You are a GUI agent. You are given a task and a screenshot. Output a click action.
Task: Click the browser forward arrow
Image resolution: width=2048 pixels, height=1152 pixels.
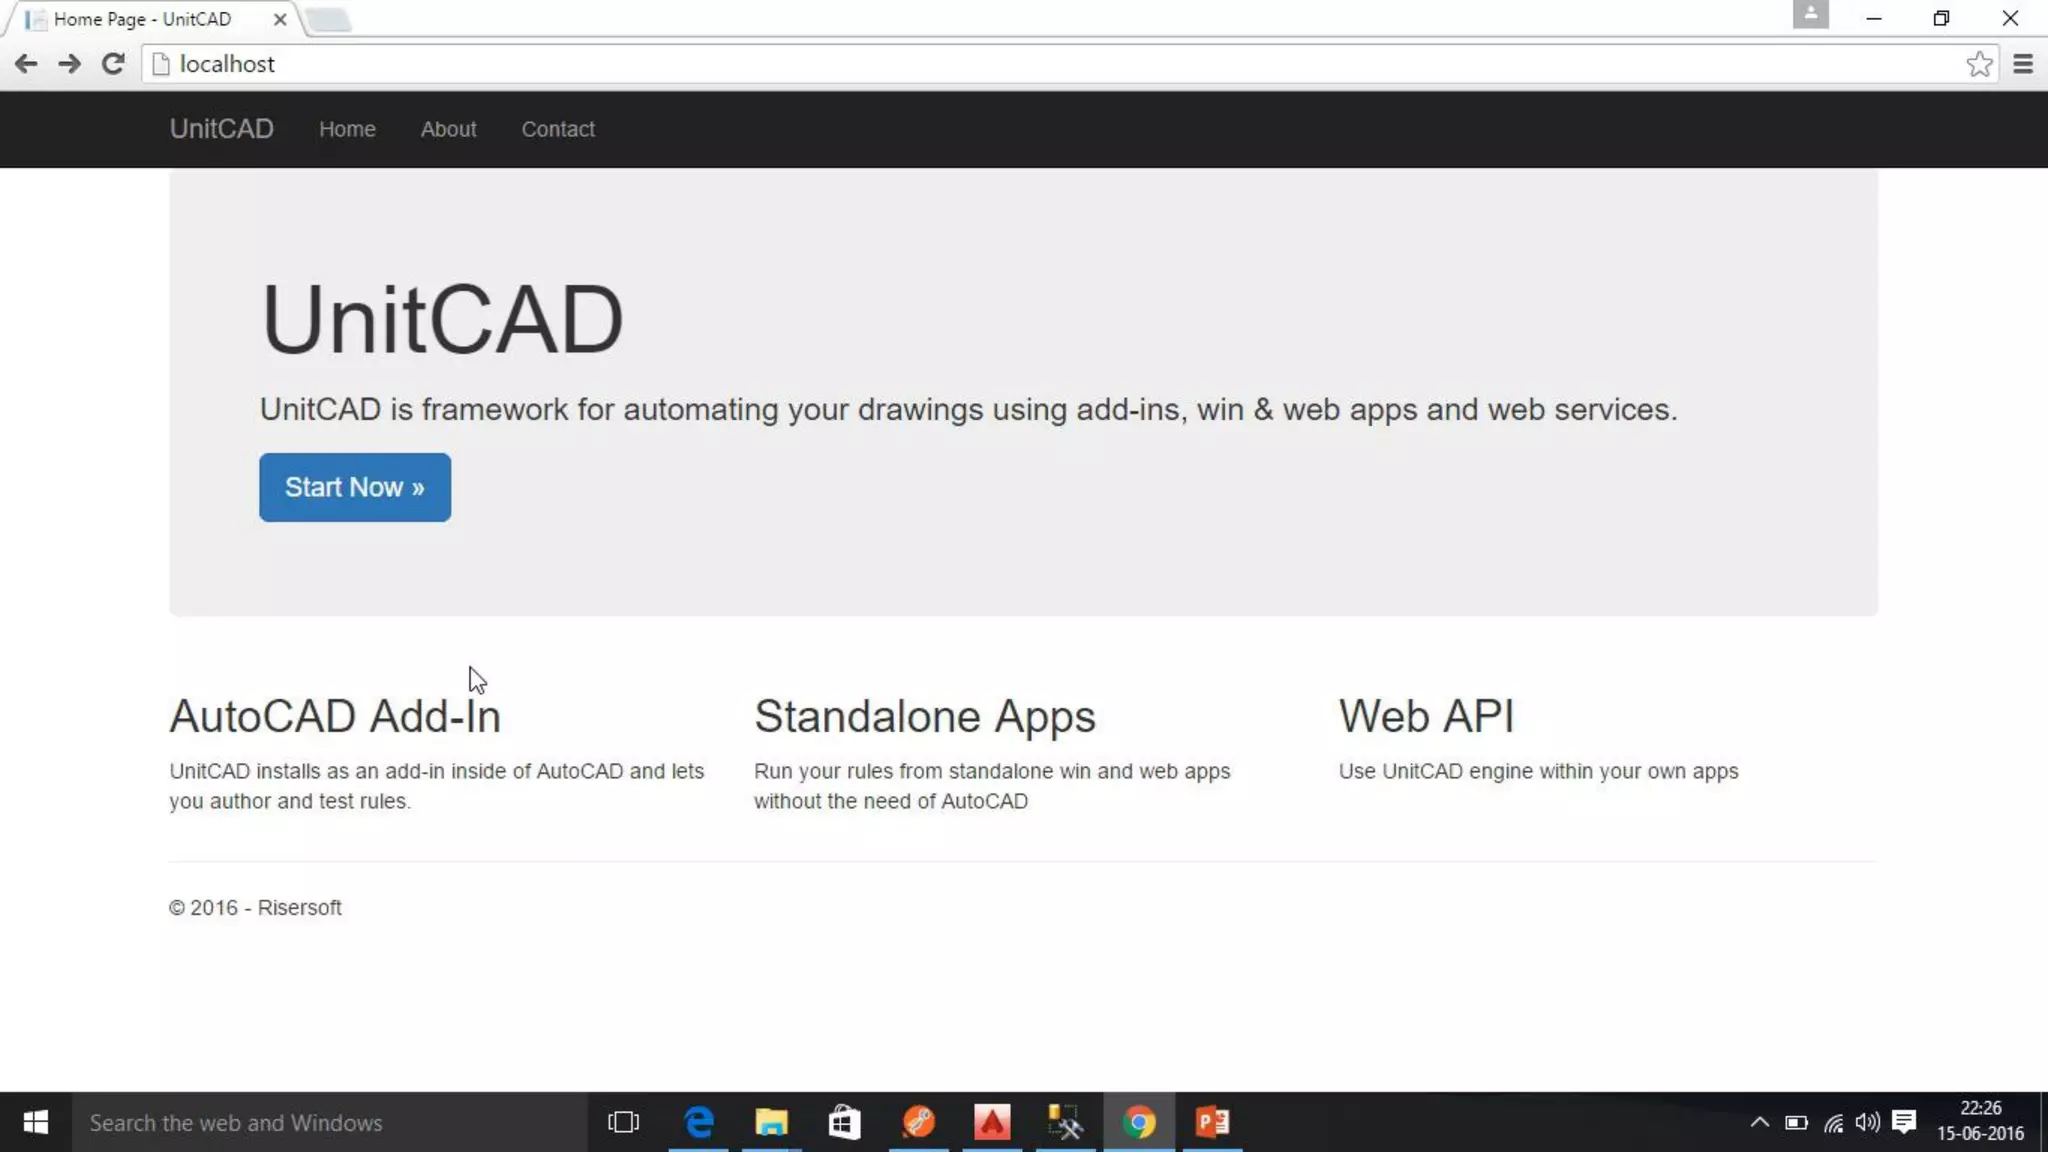(x=69, y=64)
